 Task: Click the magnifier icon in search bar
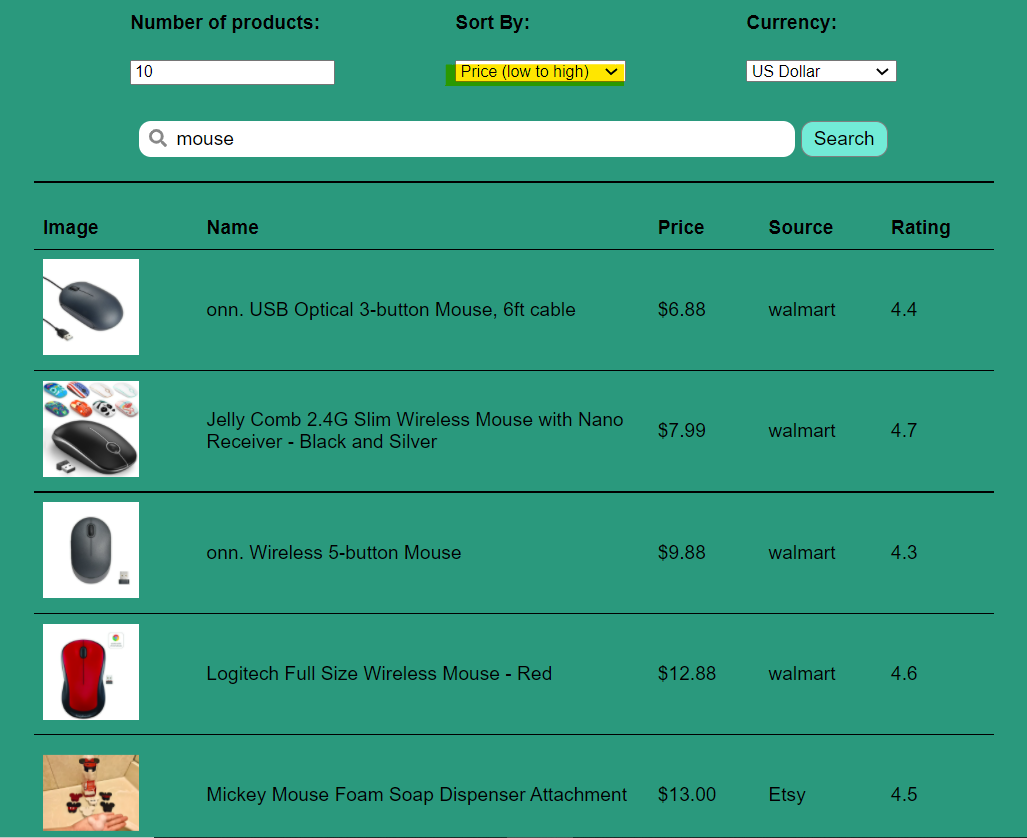click(x=158, y=138)
